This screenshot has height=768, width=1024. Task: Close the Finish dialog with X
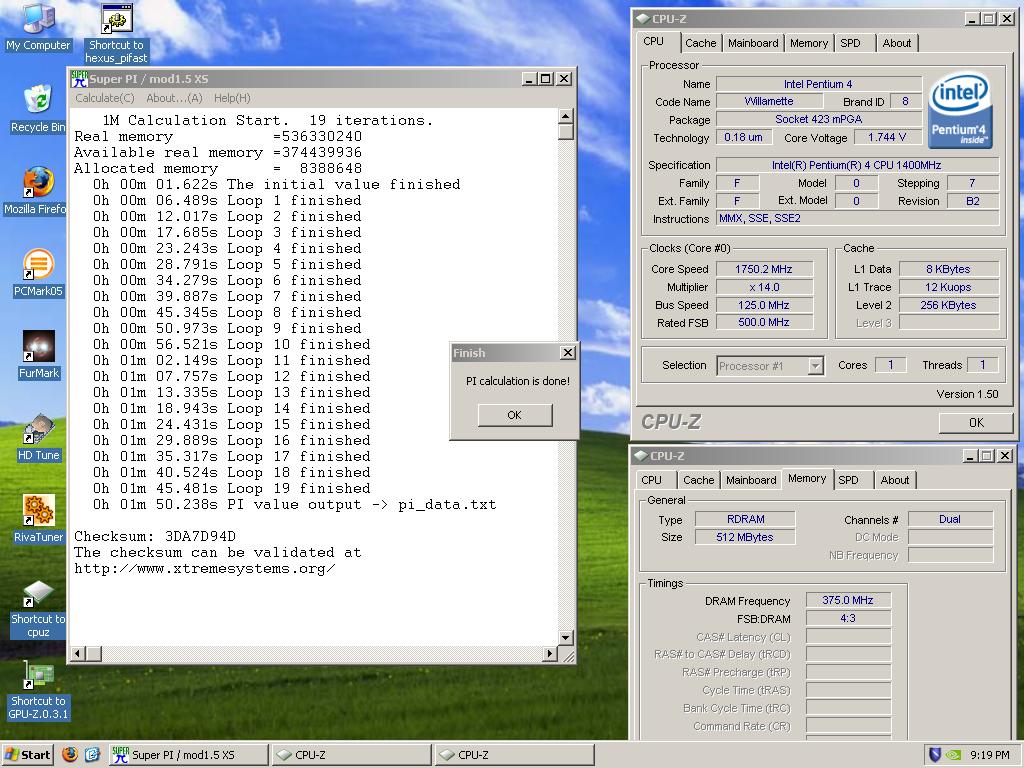(568, 353)
